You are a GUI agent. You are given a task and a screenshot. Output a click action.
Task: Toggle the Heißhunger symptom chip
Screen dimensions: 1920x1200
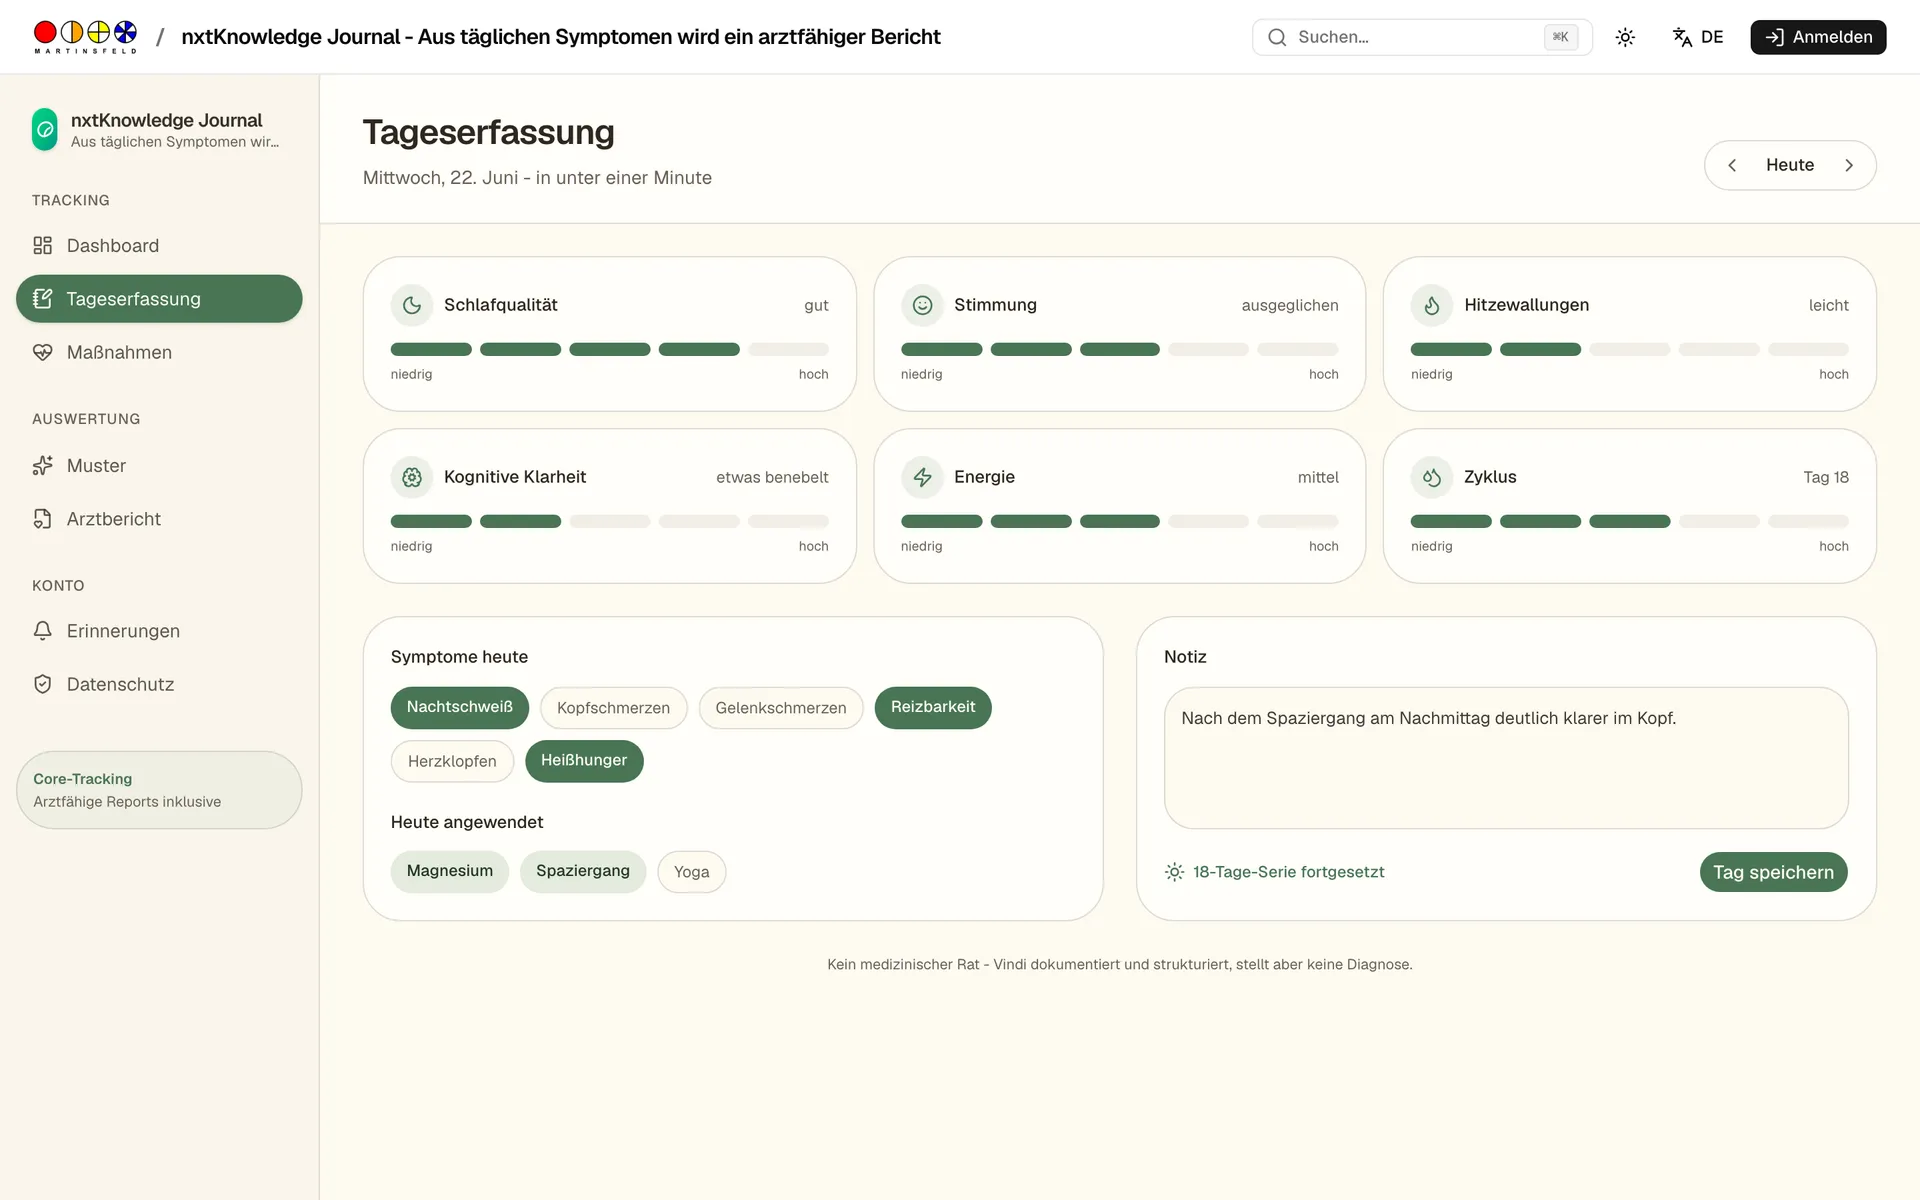[584, 761]
